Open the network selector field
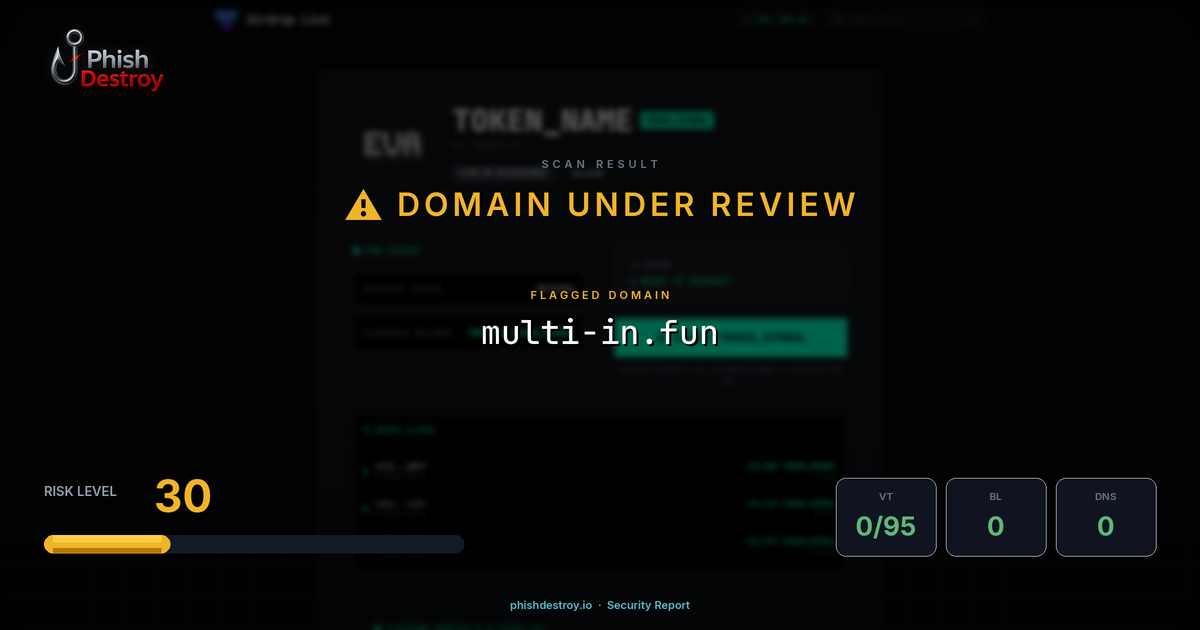Image resolution: width=1200 pixels, height=630 pixels. click(468, 288)
